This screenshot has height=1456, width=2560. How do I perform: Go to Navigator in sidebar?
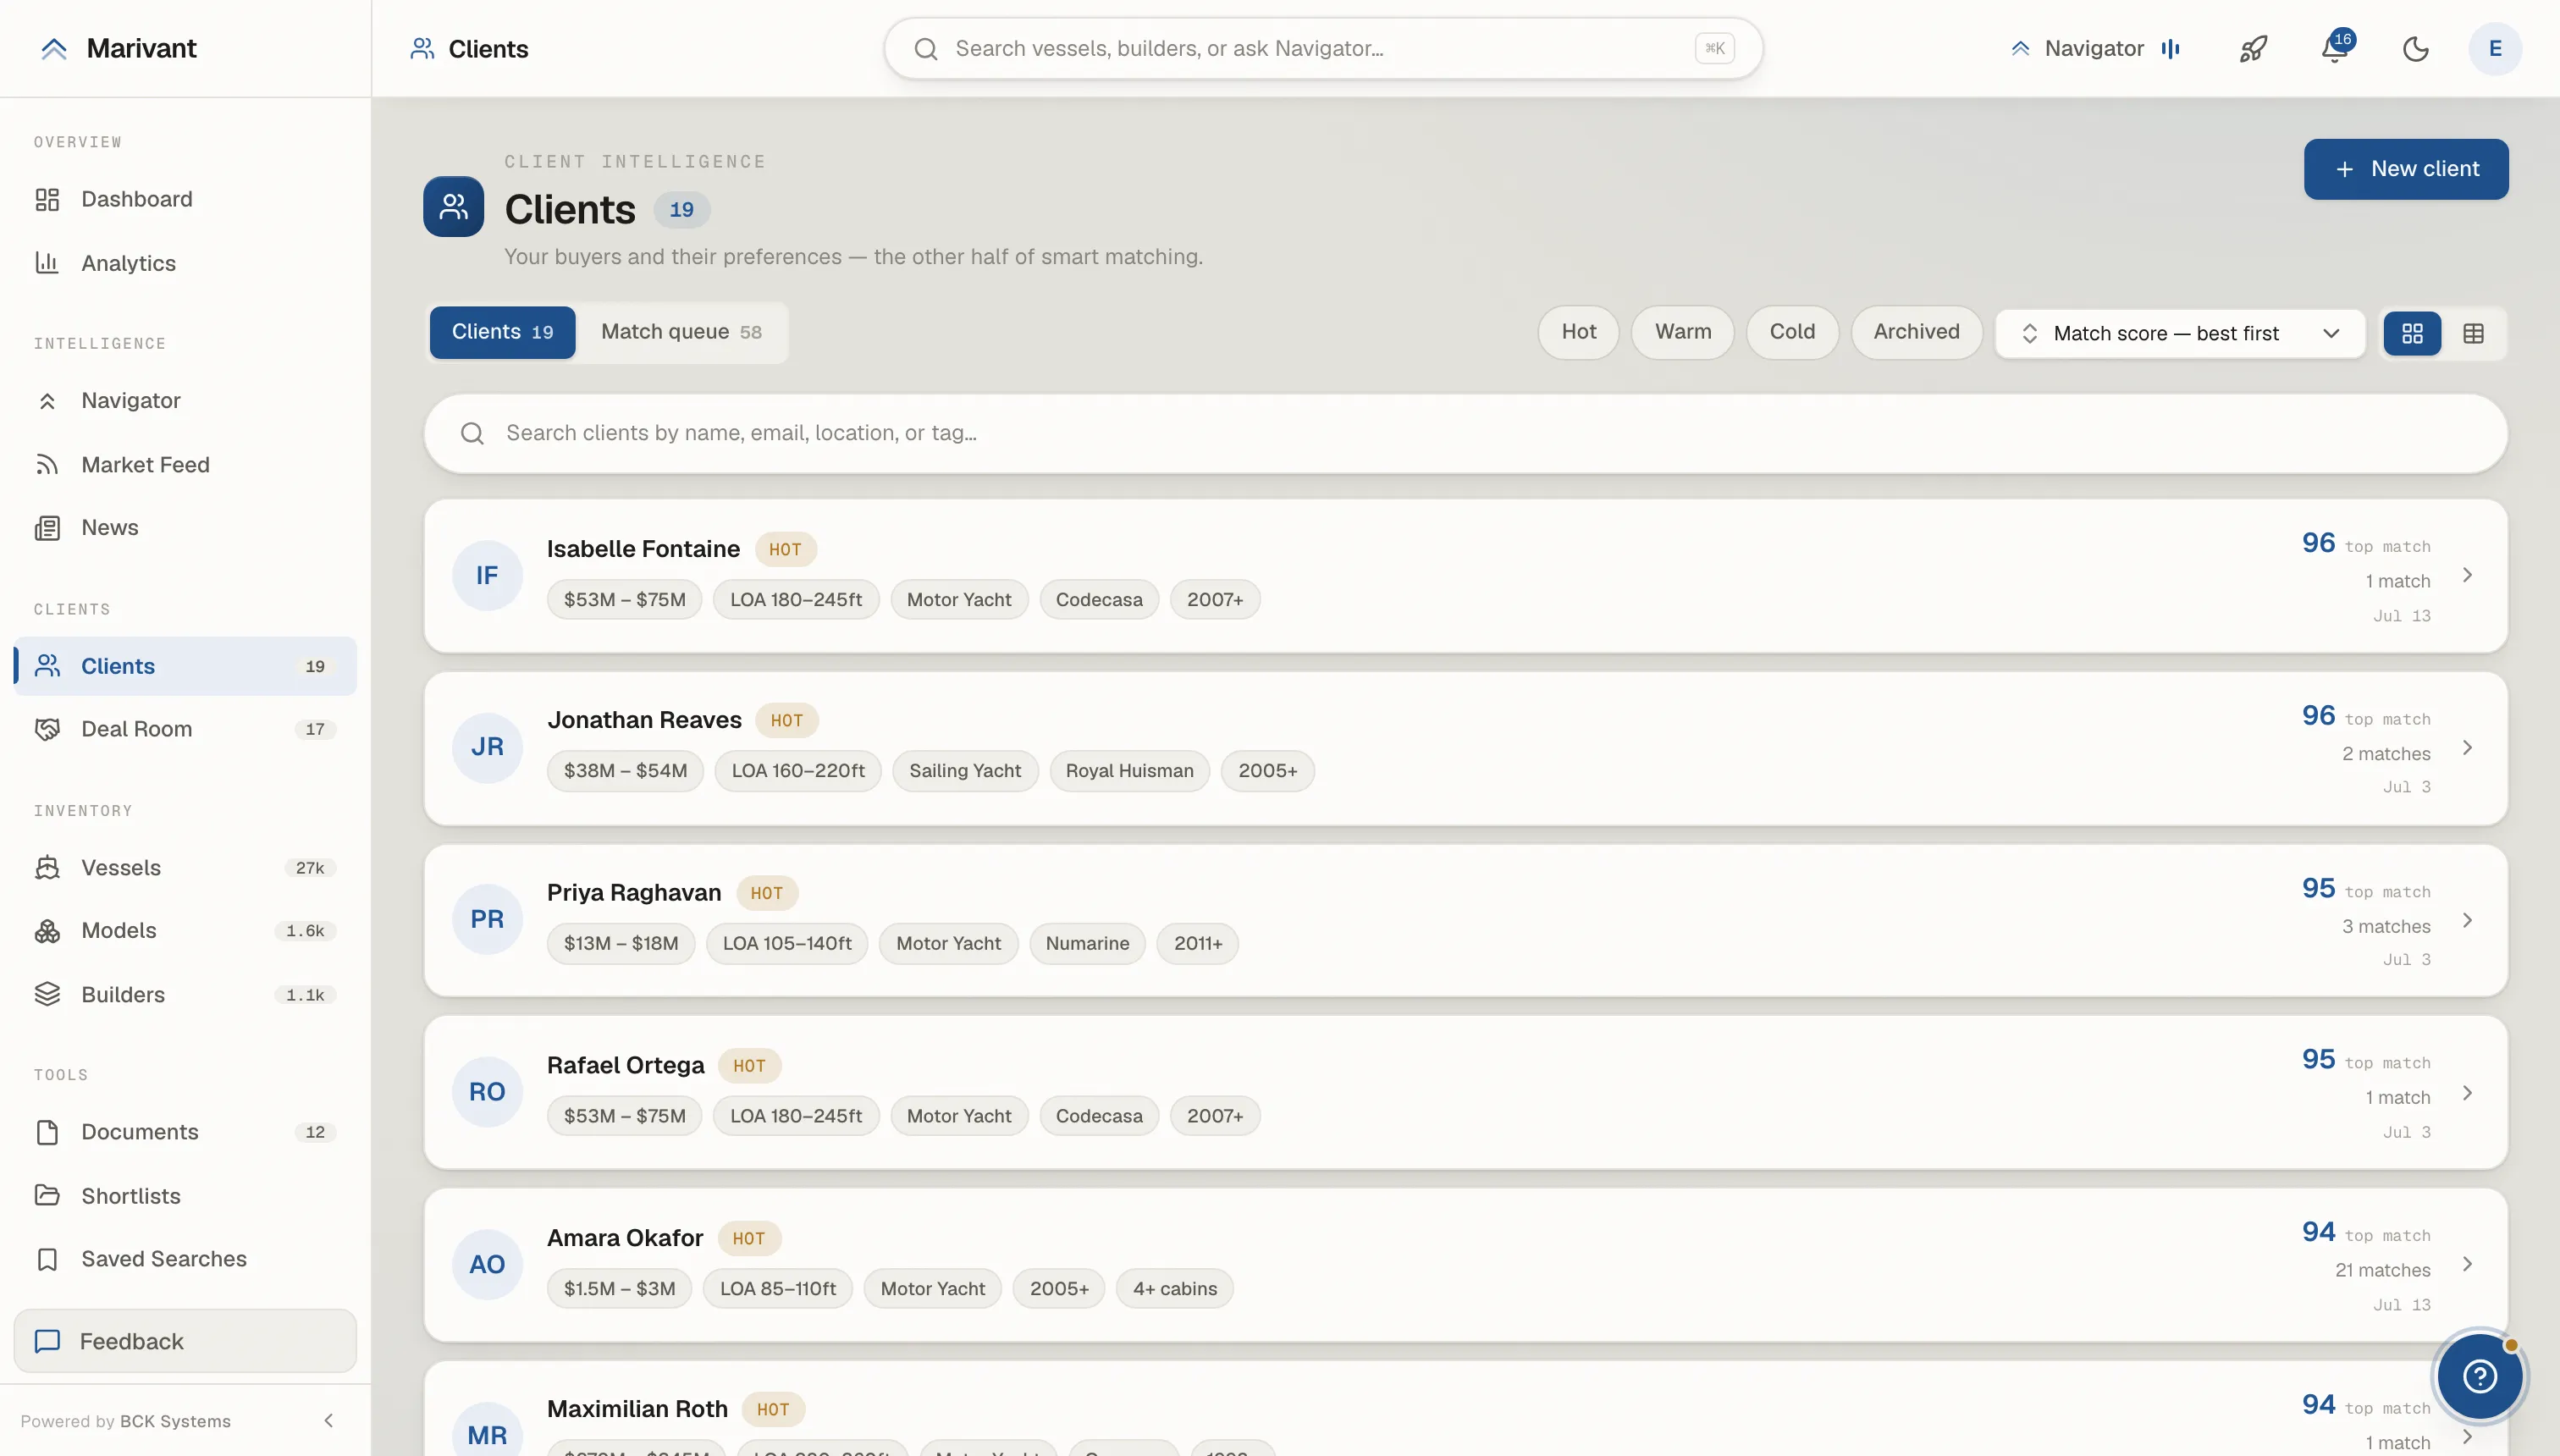(x=185, y=400)
